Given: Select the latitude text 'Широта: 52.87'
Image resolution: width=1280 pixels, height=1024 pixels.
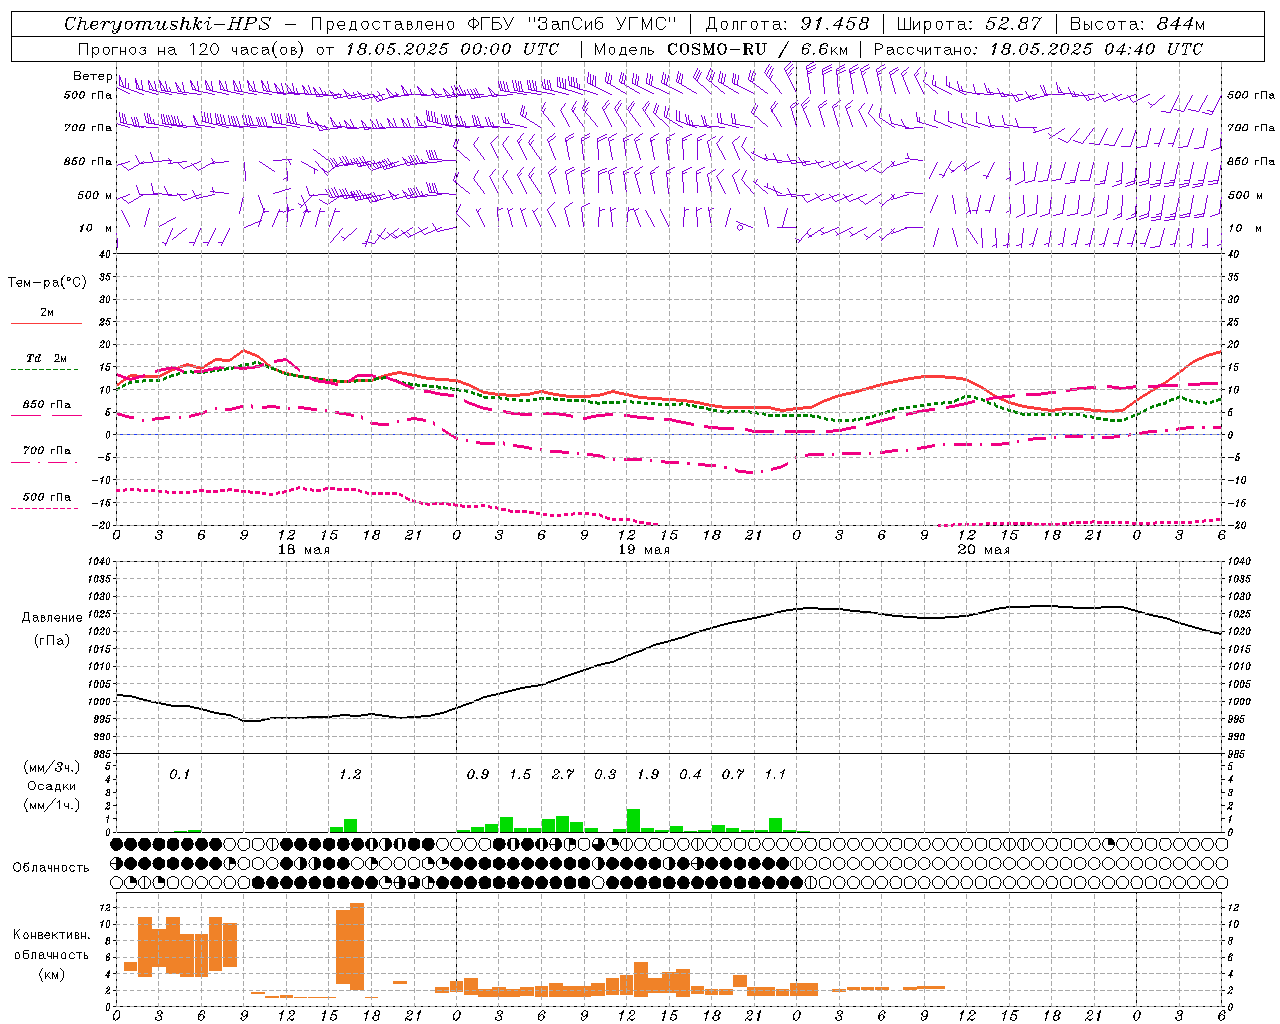Looking at the screenshot, I should pyautogui.click(x=969, y=24).
